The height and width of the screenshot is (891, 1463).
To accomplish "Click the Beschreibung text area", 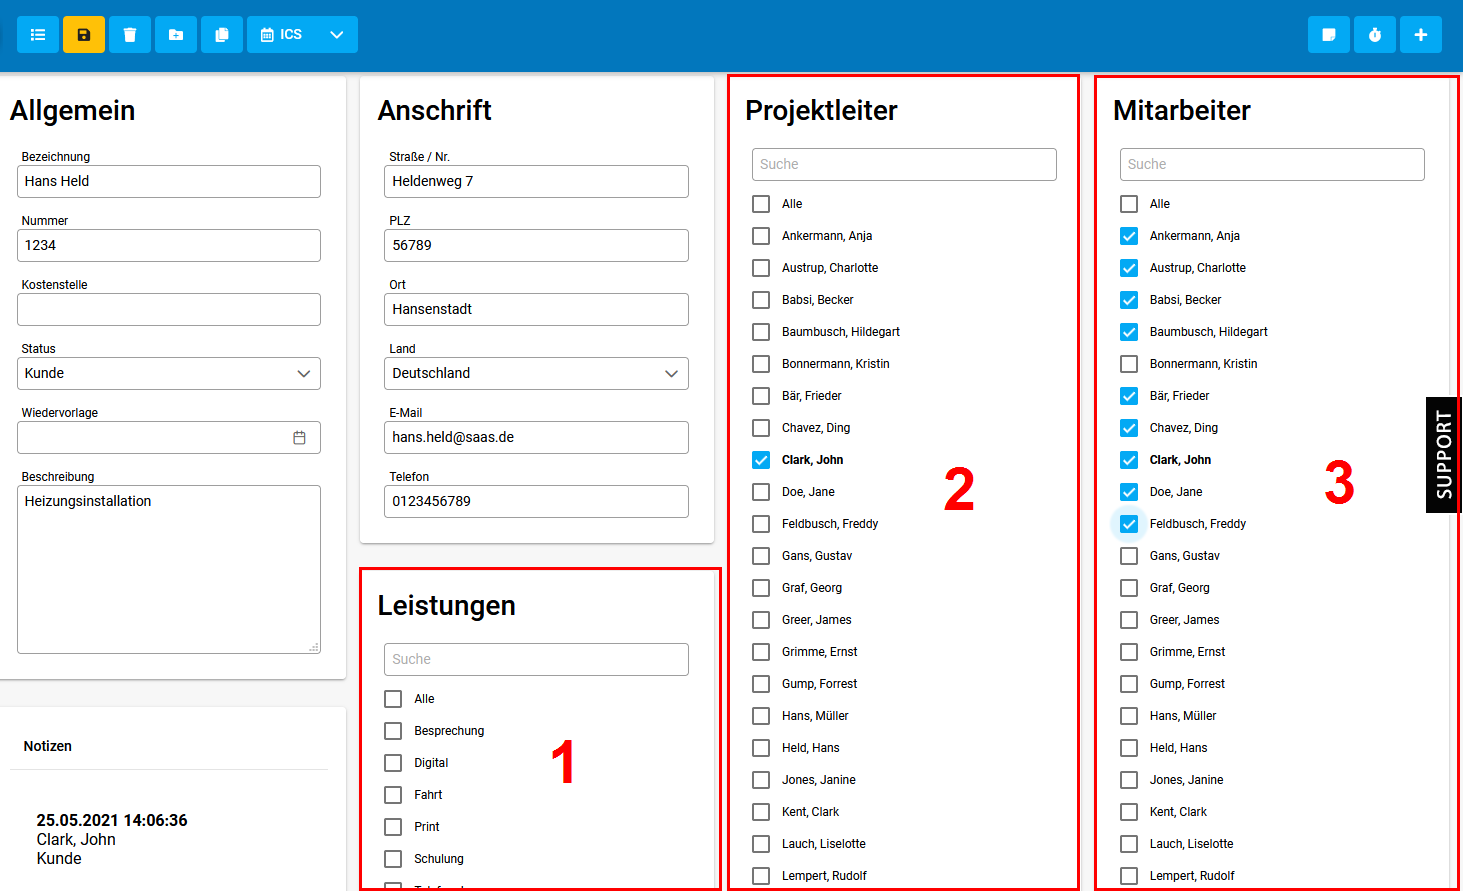I will coord(169,569).
